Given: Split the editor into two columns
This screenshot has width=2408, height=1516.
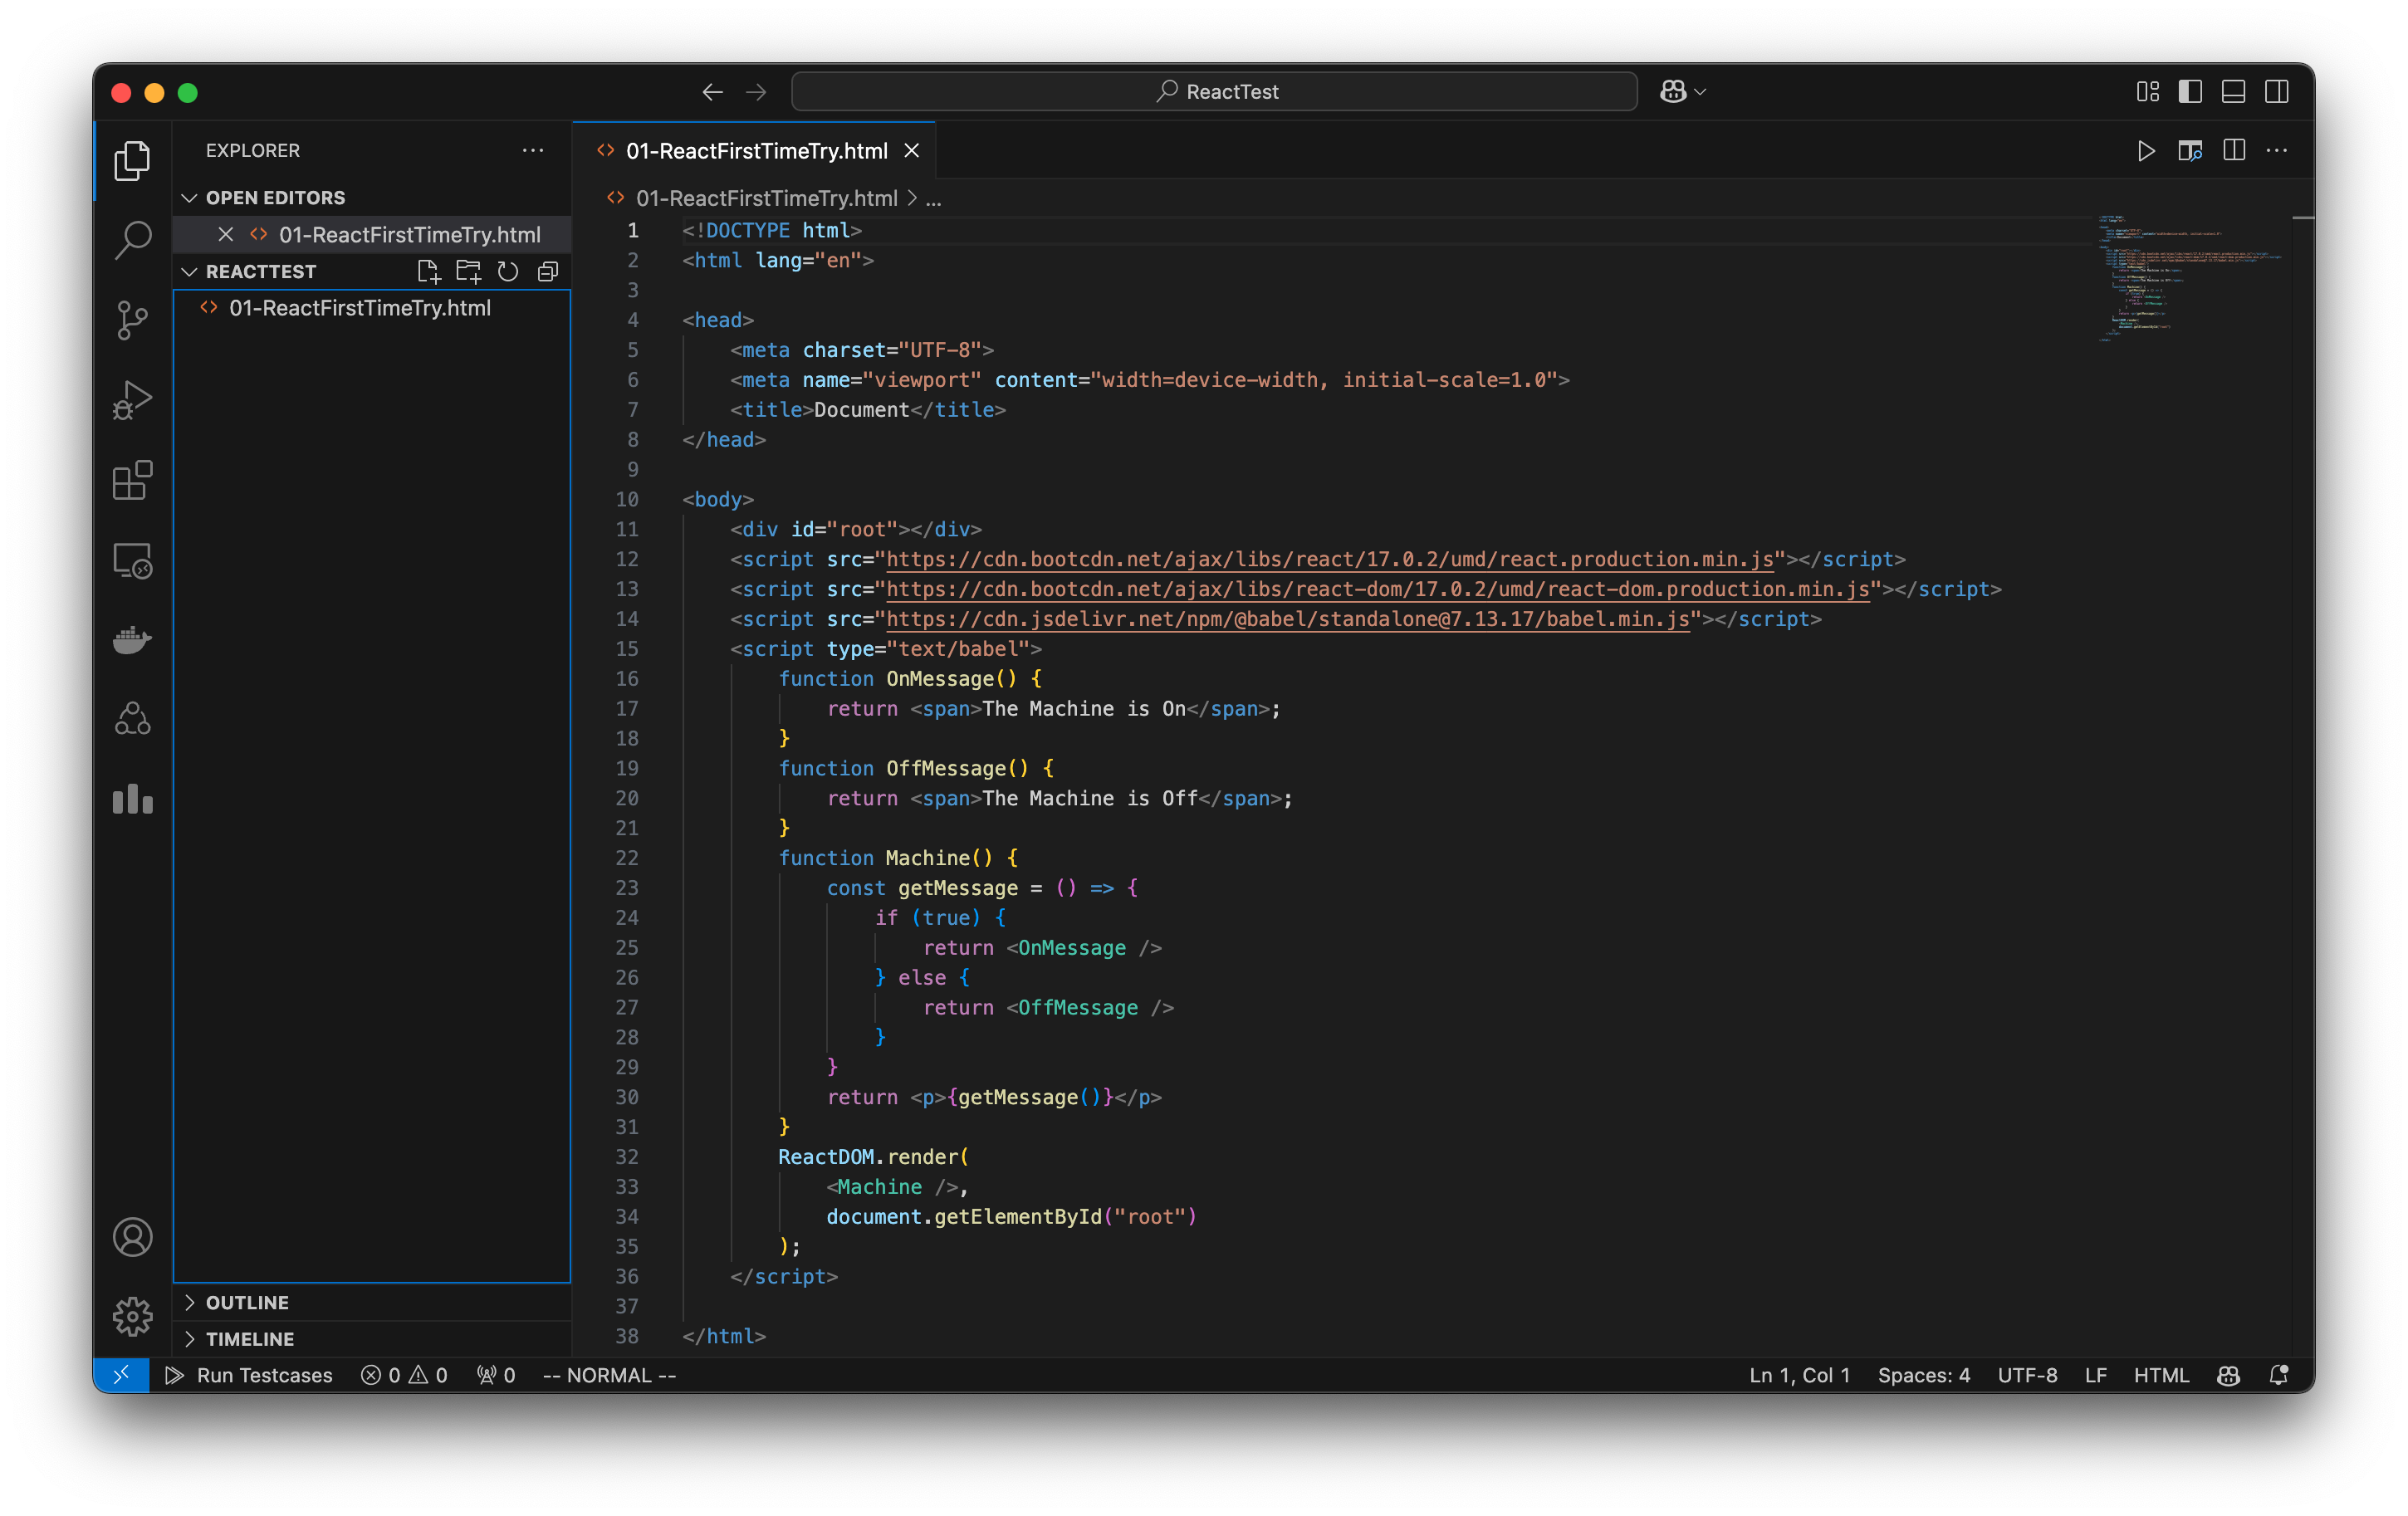Looking at the screenshot, I should click(x=2233, y=151).
